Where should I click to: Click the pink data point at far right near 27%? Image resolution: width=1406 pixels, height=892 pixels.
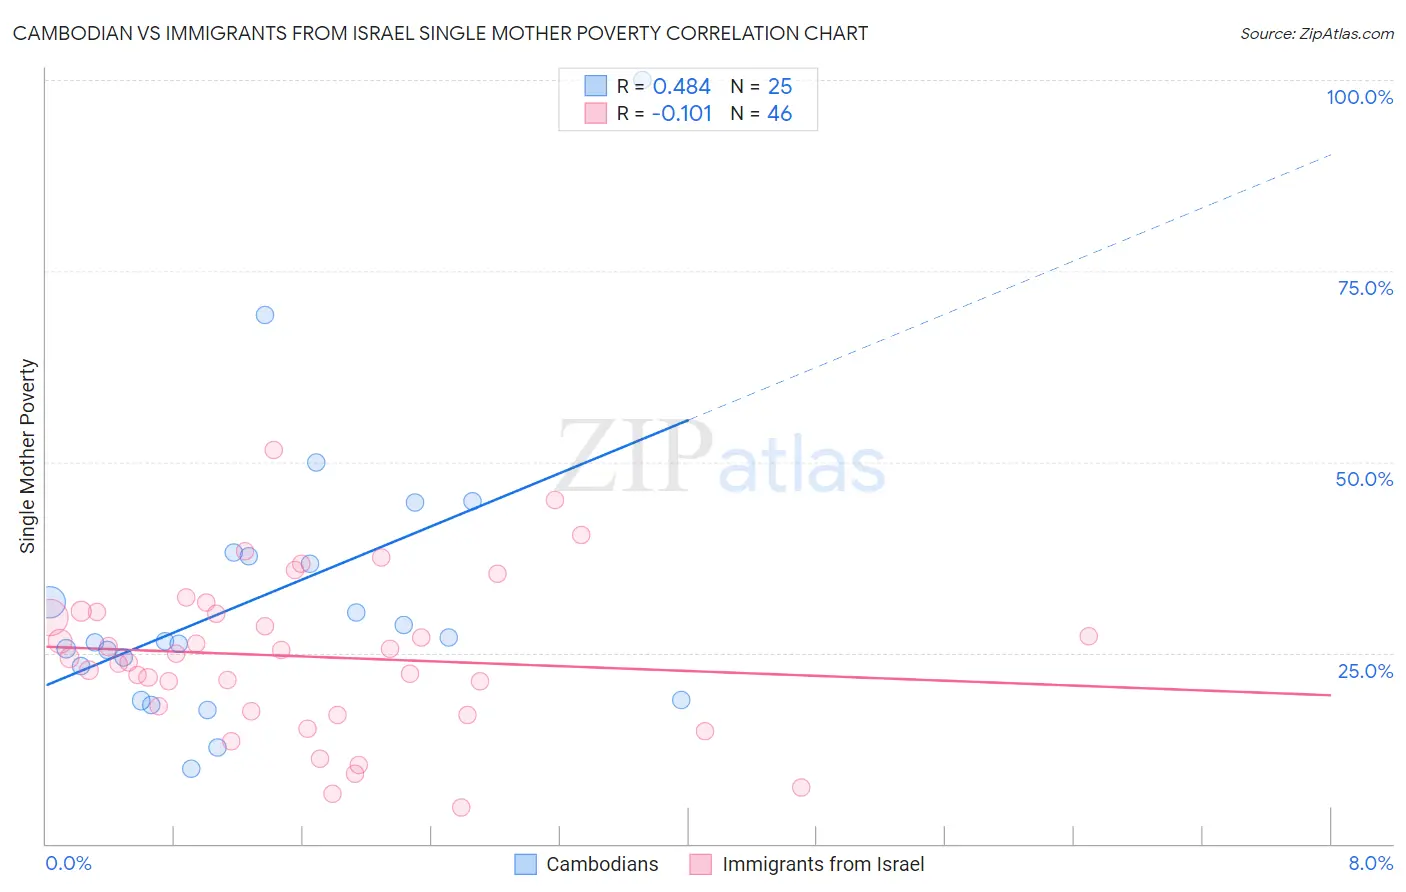click(x=1089, y=636)
